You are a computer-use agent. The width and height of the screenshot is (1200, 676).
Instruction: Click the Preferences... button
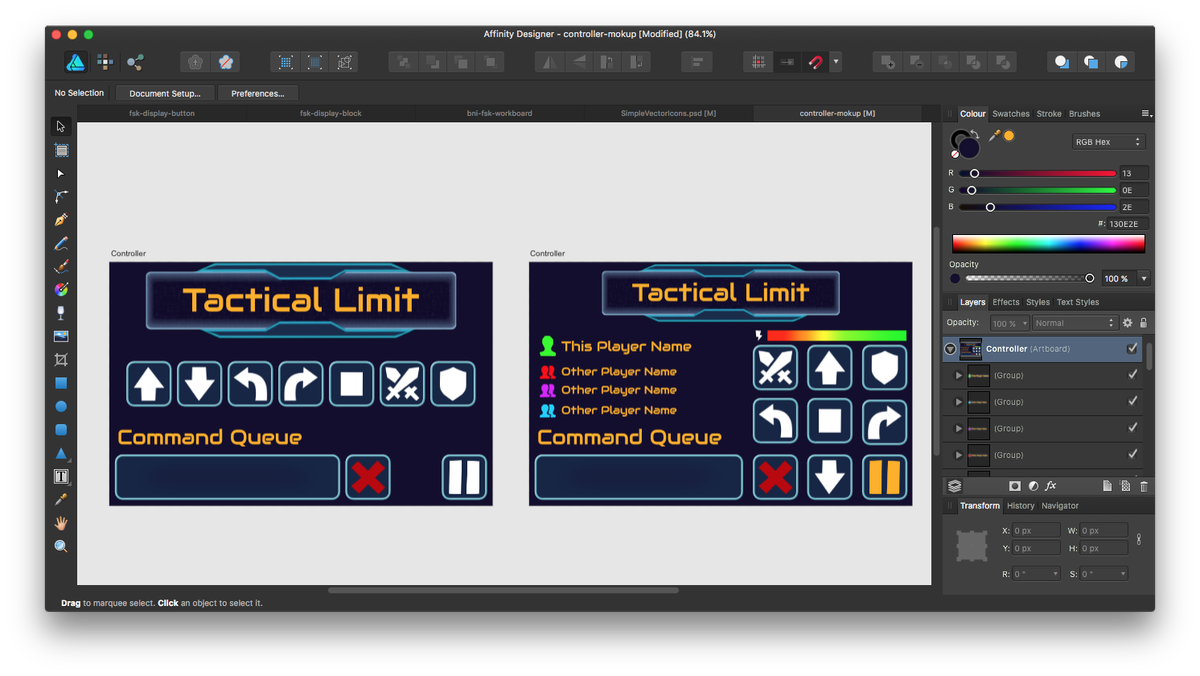pos(258,93)
